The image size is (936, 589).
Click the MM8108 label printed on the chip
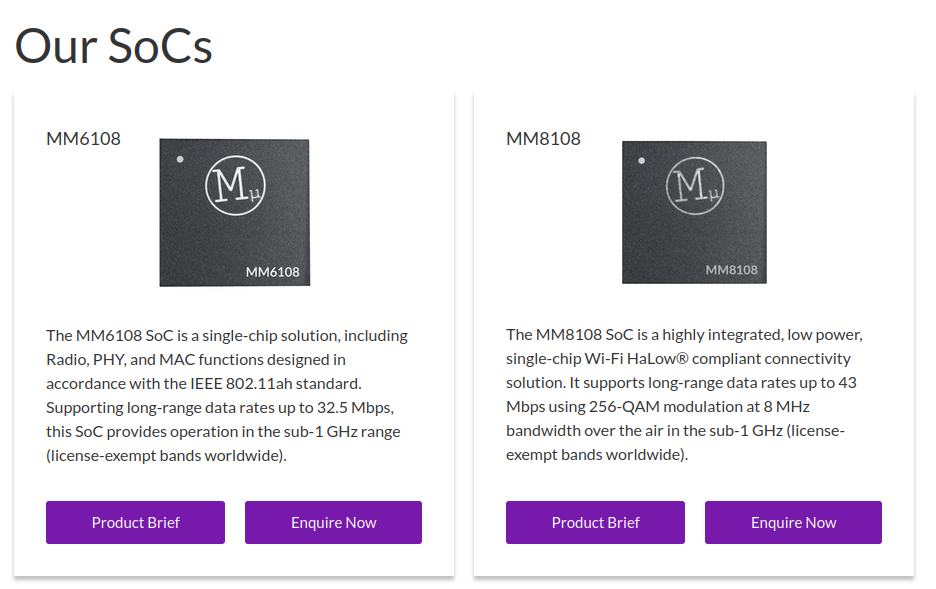731,270
